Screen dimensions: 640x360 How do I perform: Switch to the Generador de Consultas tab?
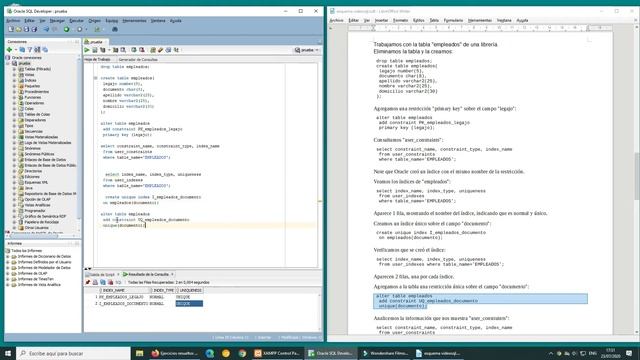point(138,60)
